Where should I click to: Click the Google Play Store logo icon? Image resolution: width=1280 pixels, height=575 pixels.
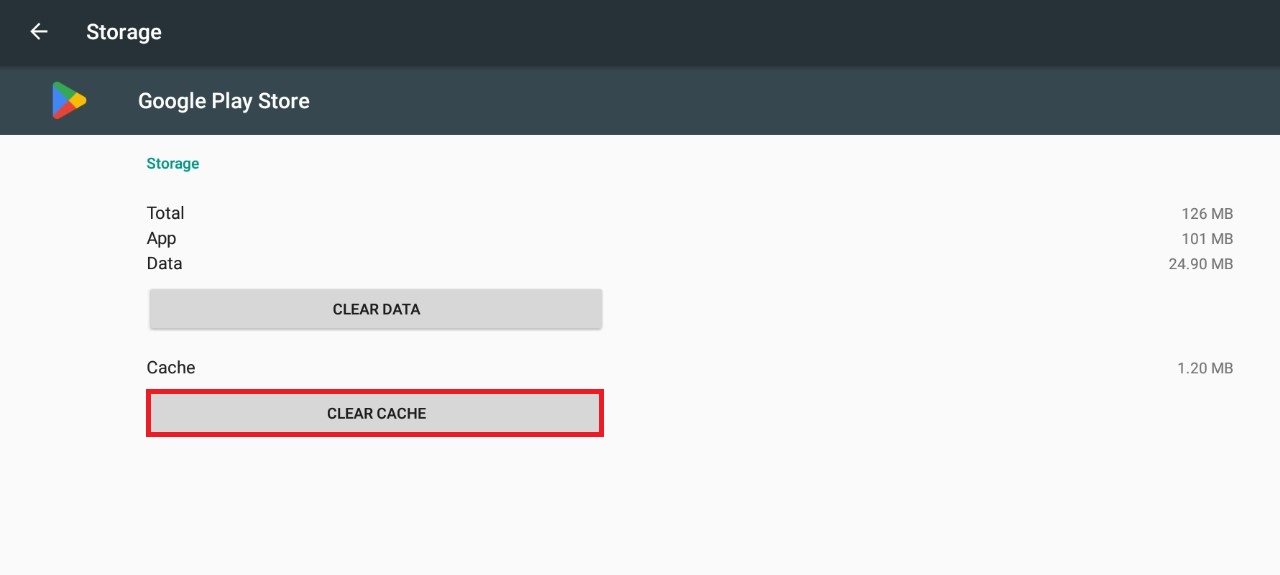pyautogui.click(x=69, y=101)
